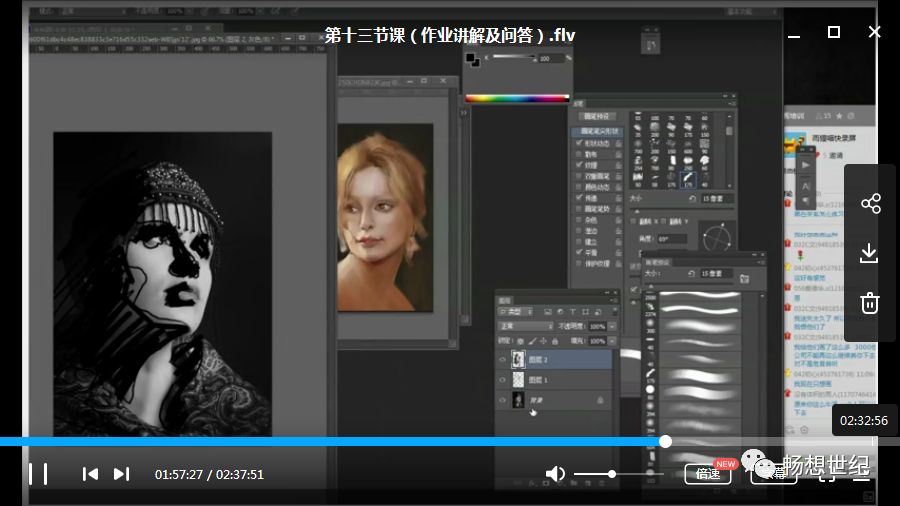Viewport: 900px width, 506px height.
Task: Click the shape layer filter icon
Action: 585,312
